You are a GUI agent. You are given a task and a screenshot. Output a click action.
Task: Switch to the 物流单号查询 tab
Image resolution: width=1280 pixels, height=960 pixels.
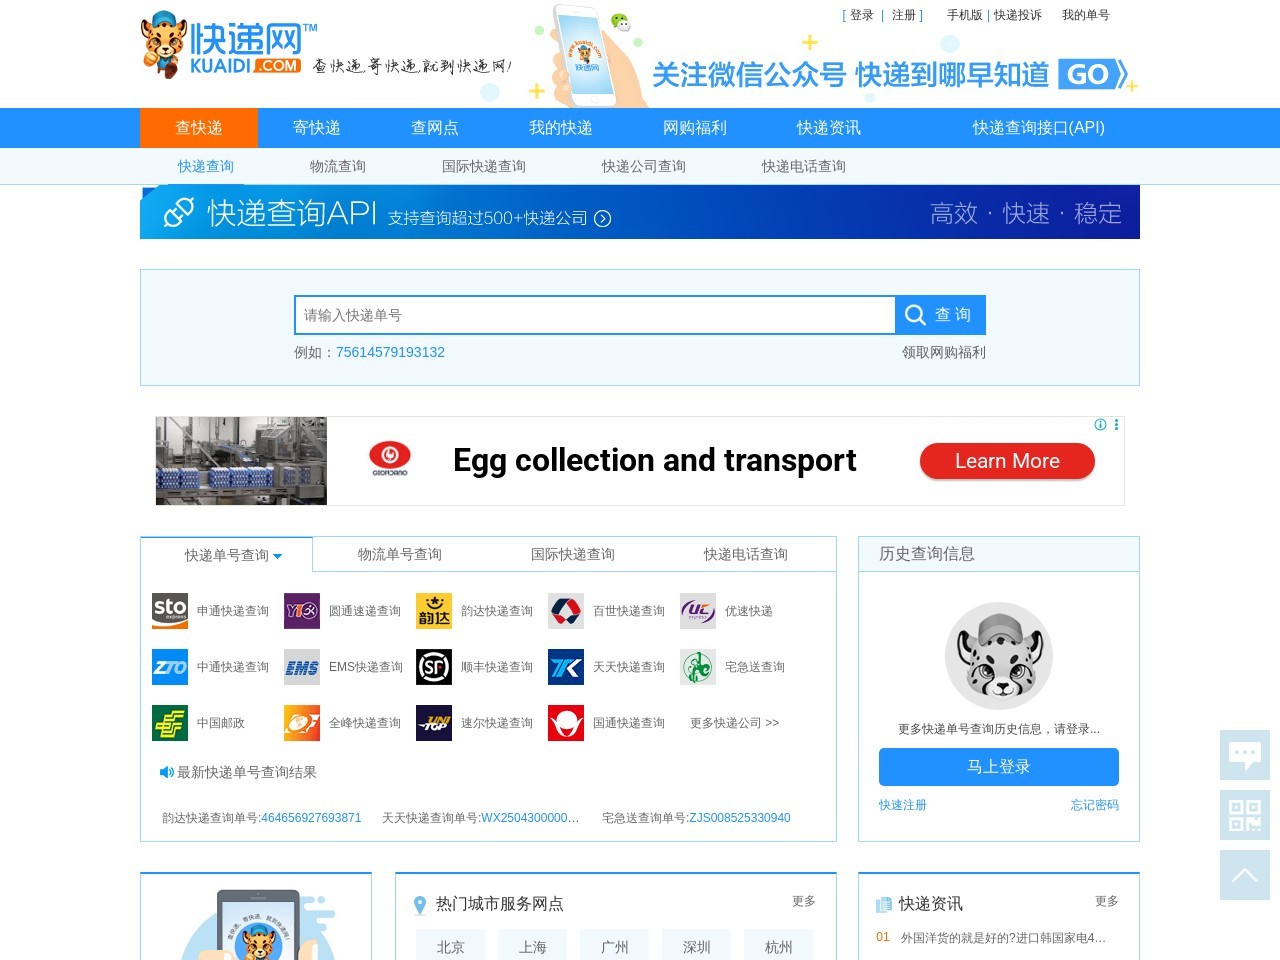400,555
